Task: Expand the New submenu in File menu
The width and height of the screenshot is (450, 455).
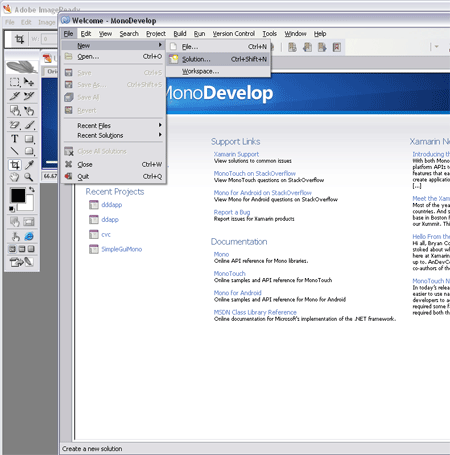Action: [x=113, y=45]
